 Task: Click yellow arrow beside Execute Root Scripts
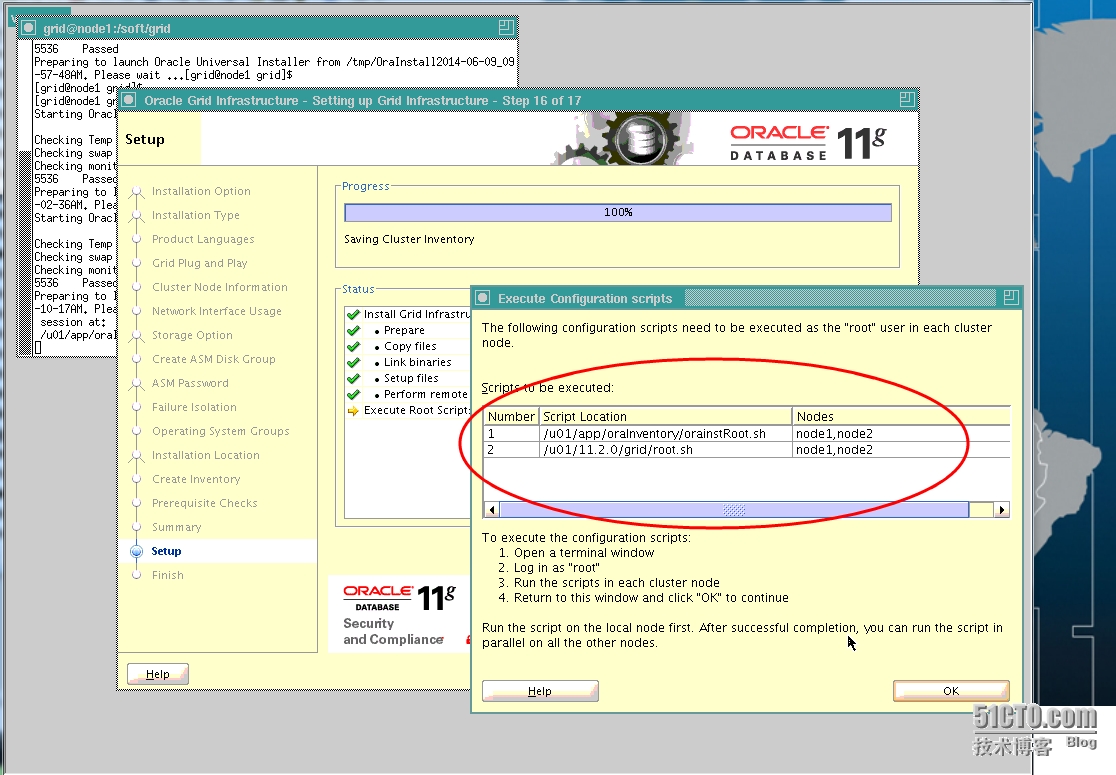coord(353,411)
